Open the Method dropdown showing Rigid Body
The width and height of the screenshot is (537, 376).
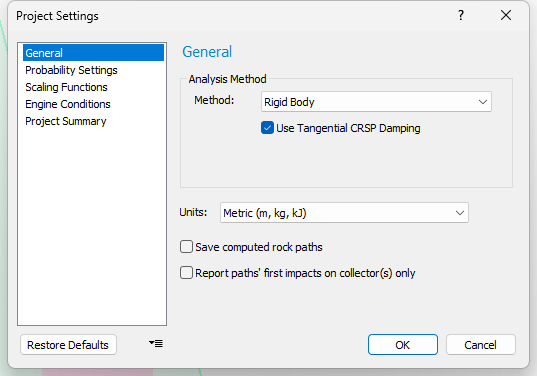pyautogui.click(x=376, y=102)
